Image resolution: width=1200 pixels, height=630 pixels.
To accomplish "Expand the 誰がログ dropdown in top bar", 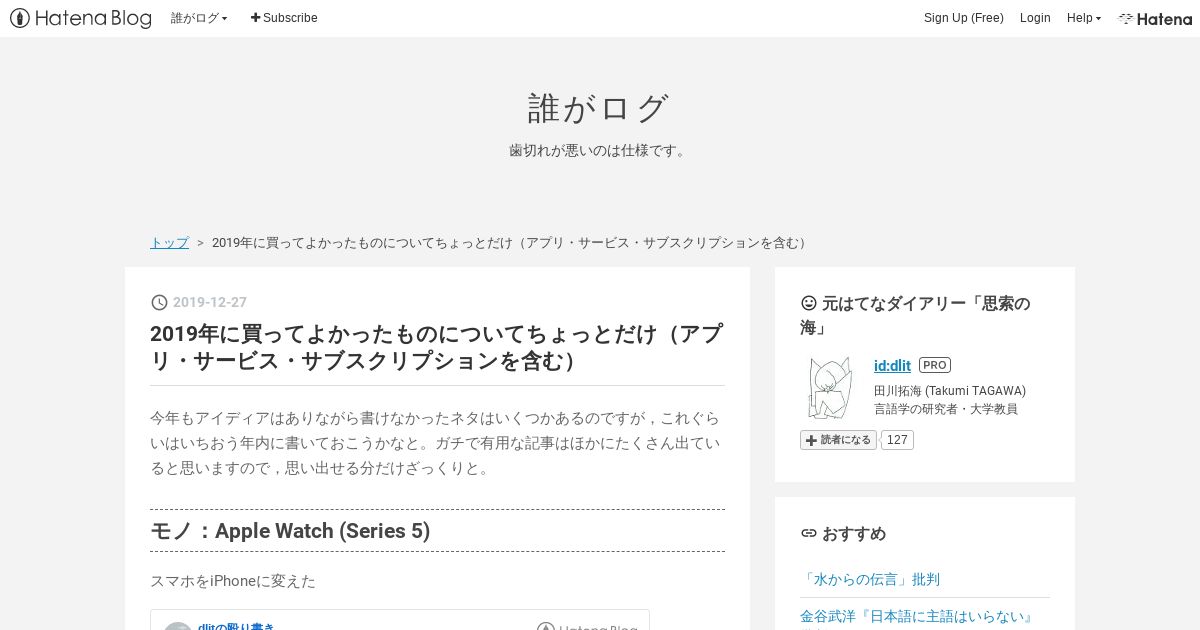I will pyautogui.click(x=199, y=18).
